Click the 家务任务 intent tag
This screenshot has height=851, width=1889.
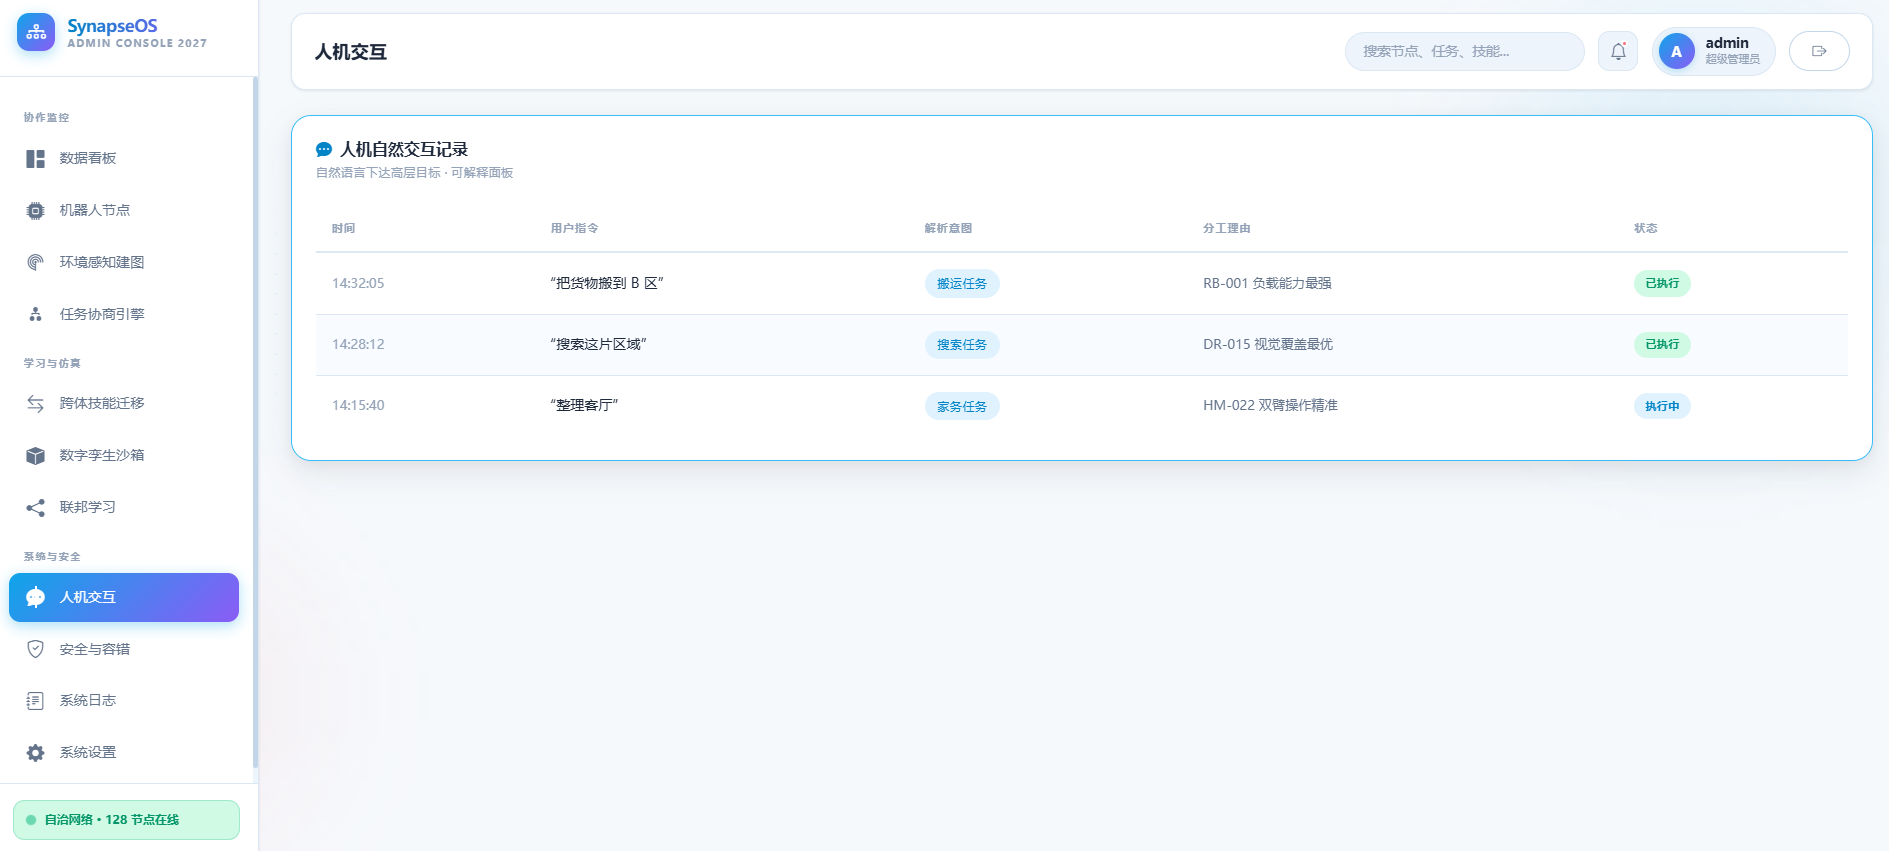pos(962,406)
